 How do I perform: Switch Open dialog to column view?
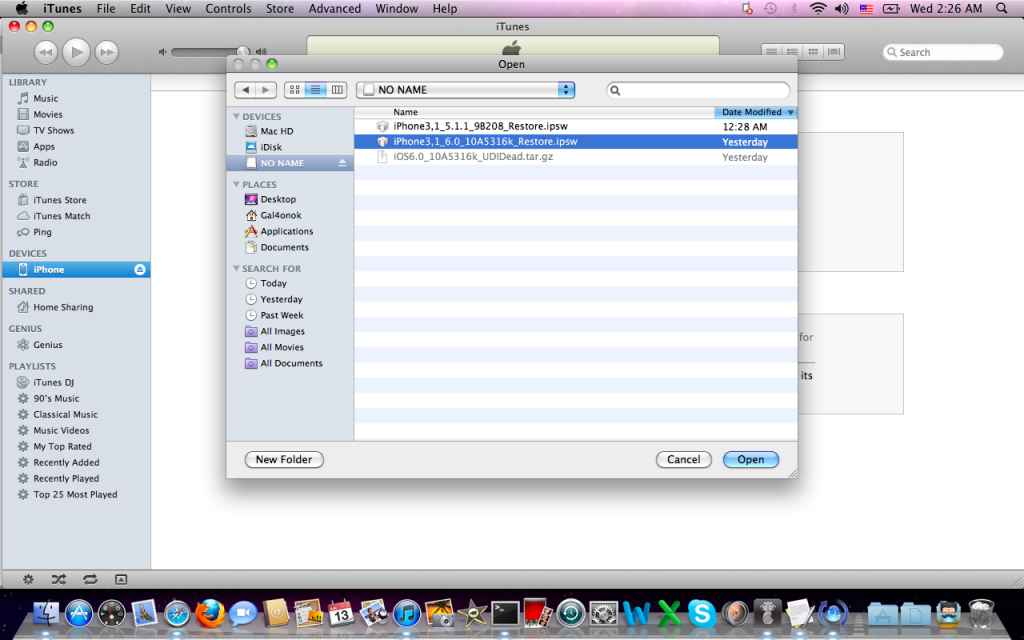(x=337, y=90)
